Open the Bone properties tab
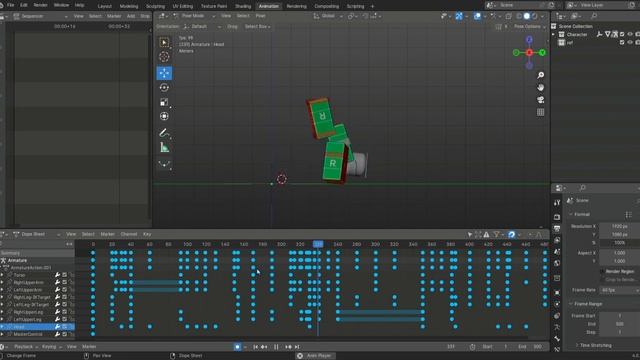This screenshot has height=360, width=640. (x=557, y=338)
